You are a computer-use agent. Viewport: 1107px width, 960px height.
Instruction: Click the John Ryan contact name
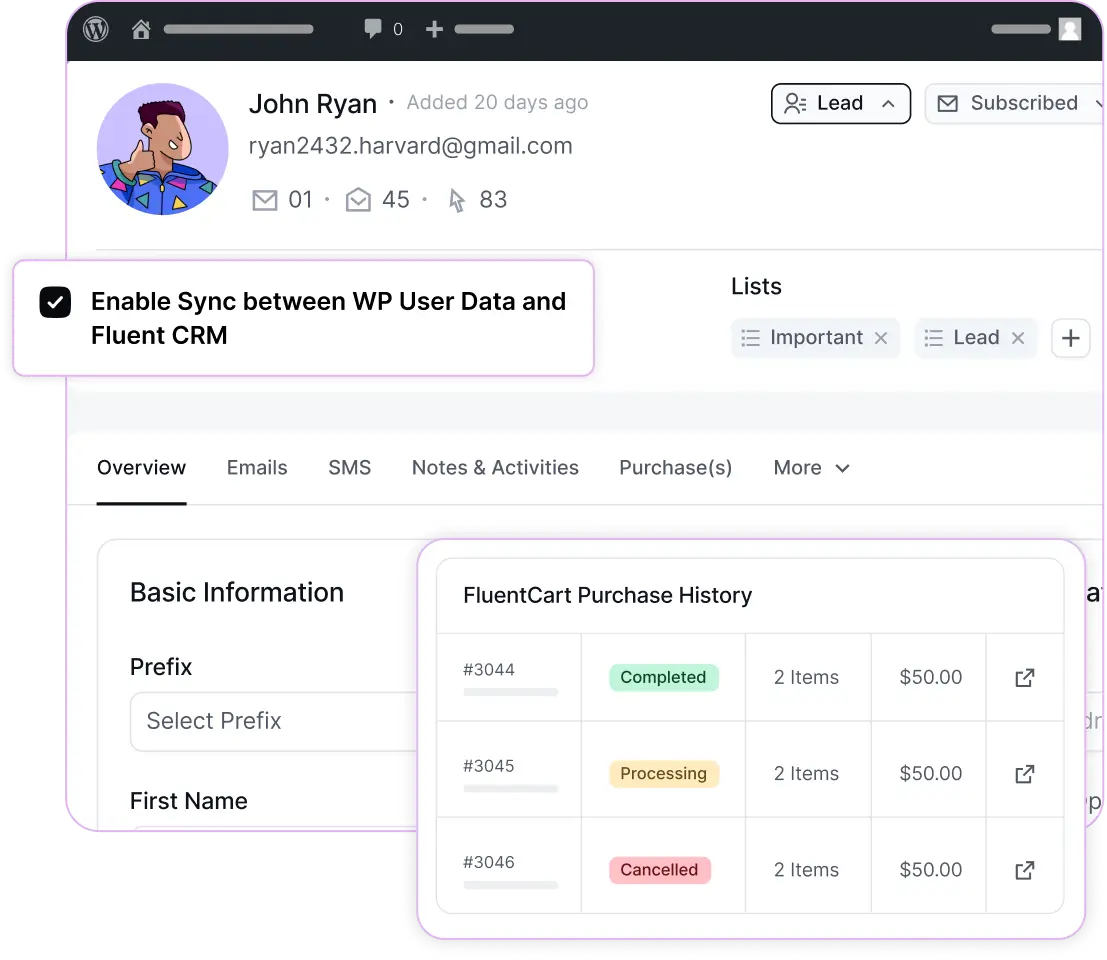click(x=313, y=104)
